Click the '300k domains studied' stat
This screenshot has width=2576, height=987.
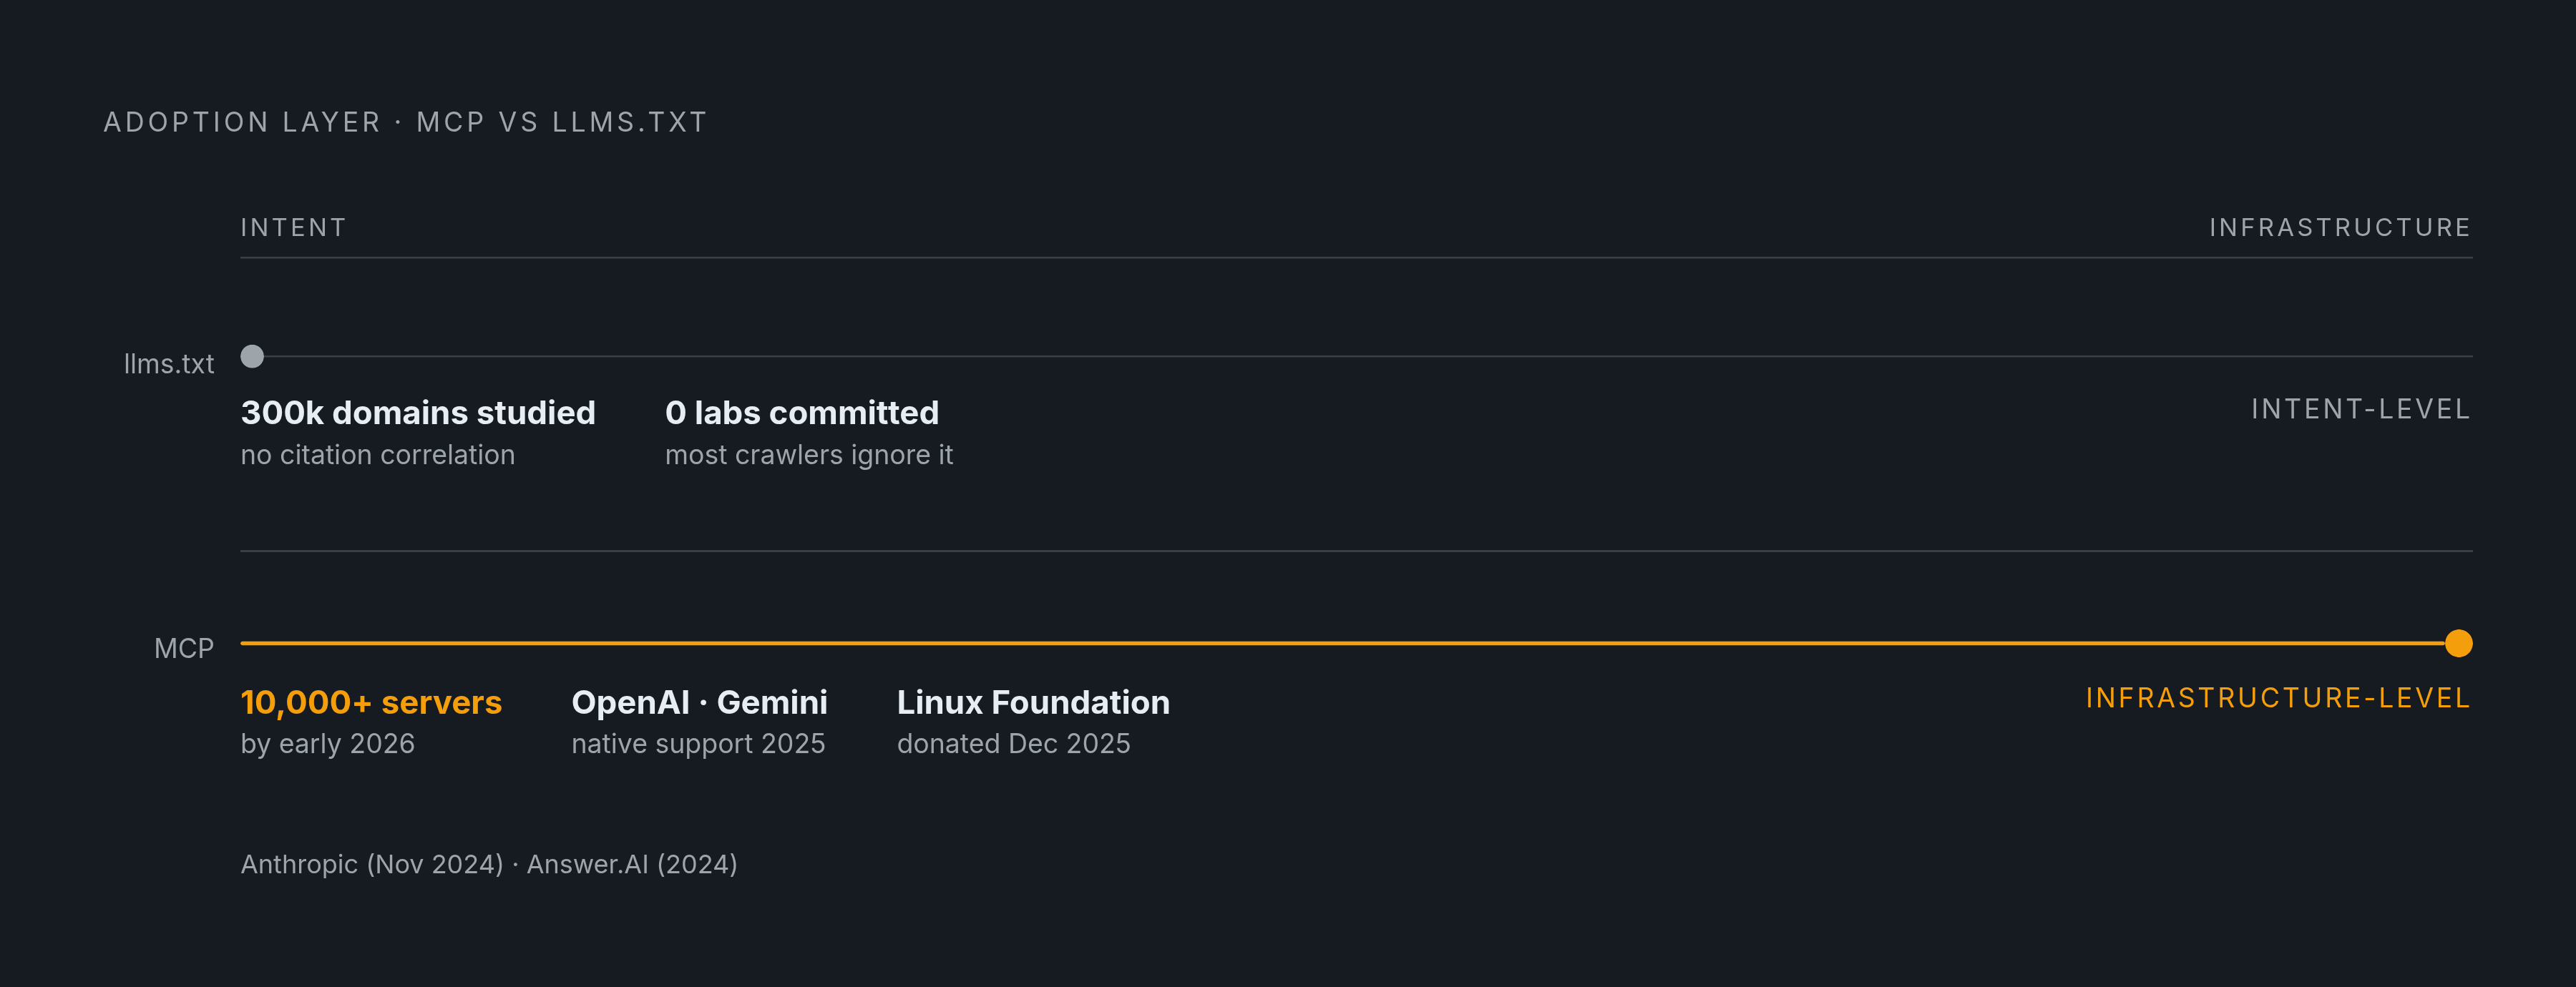point(418,412)
